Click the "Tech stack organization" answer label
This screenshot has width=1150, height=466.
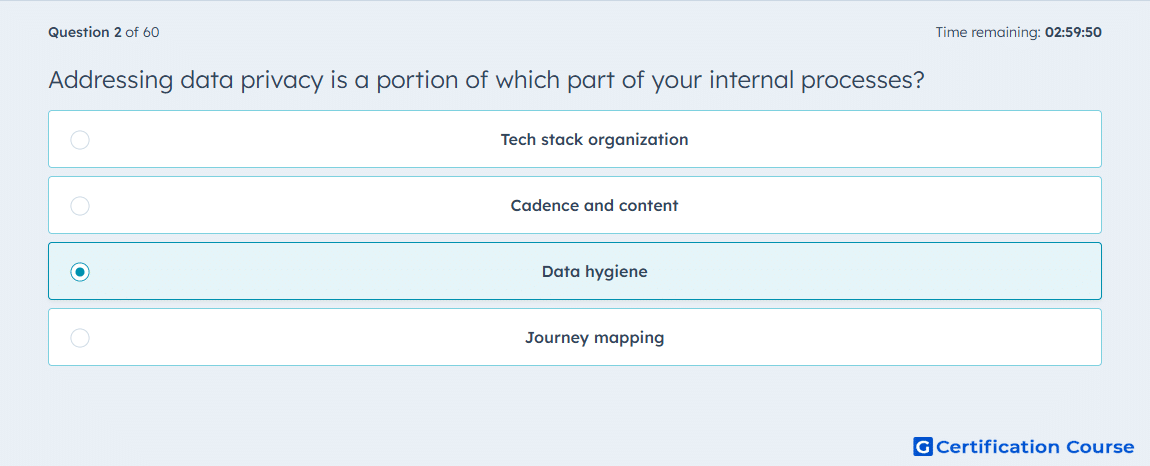click(x=594, y=139)
